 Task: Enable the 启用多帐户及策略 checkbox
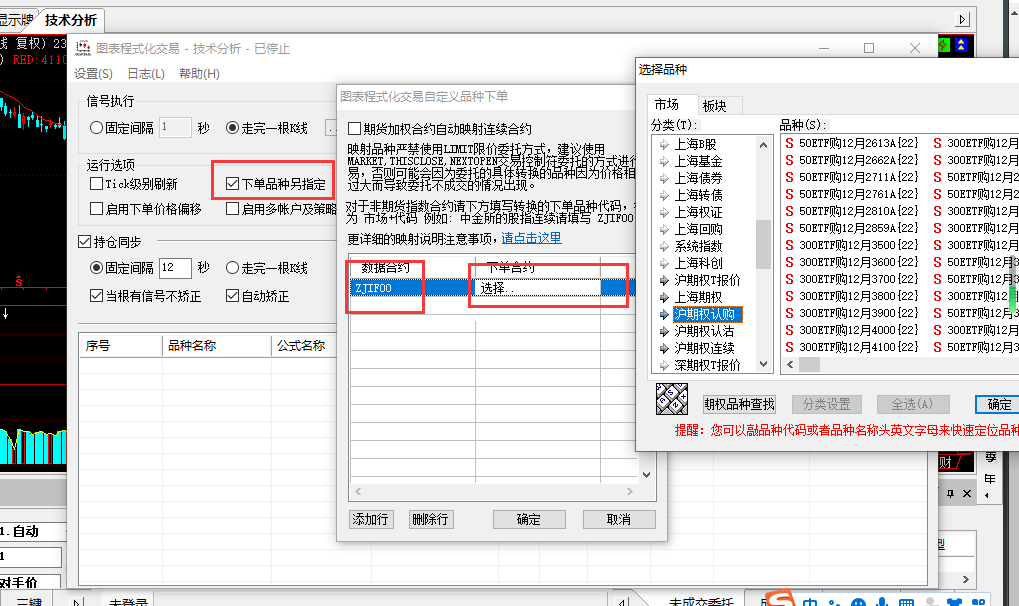[x=232, y=209]
